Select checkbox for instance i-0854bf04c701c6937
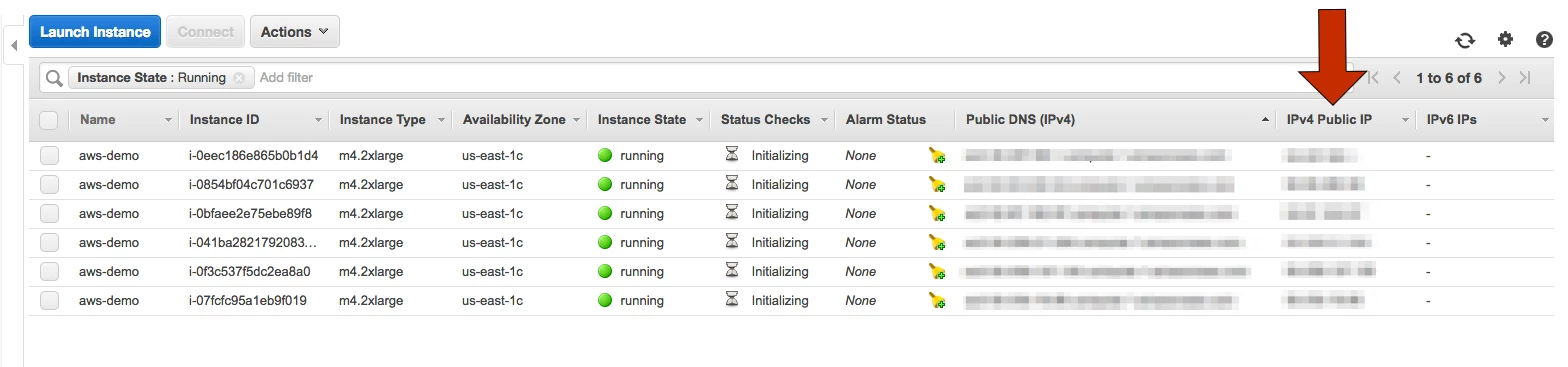This screenshot has height=367, width=1568. pos(49,184)
